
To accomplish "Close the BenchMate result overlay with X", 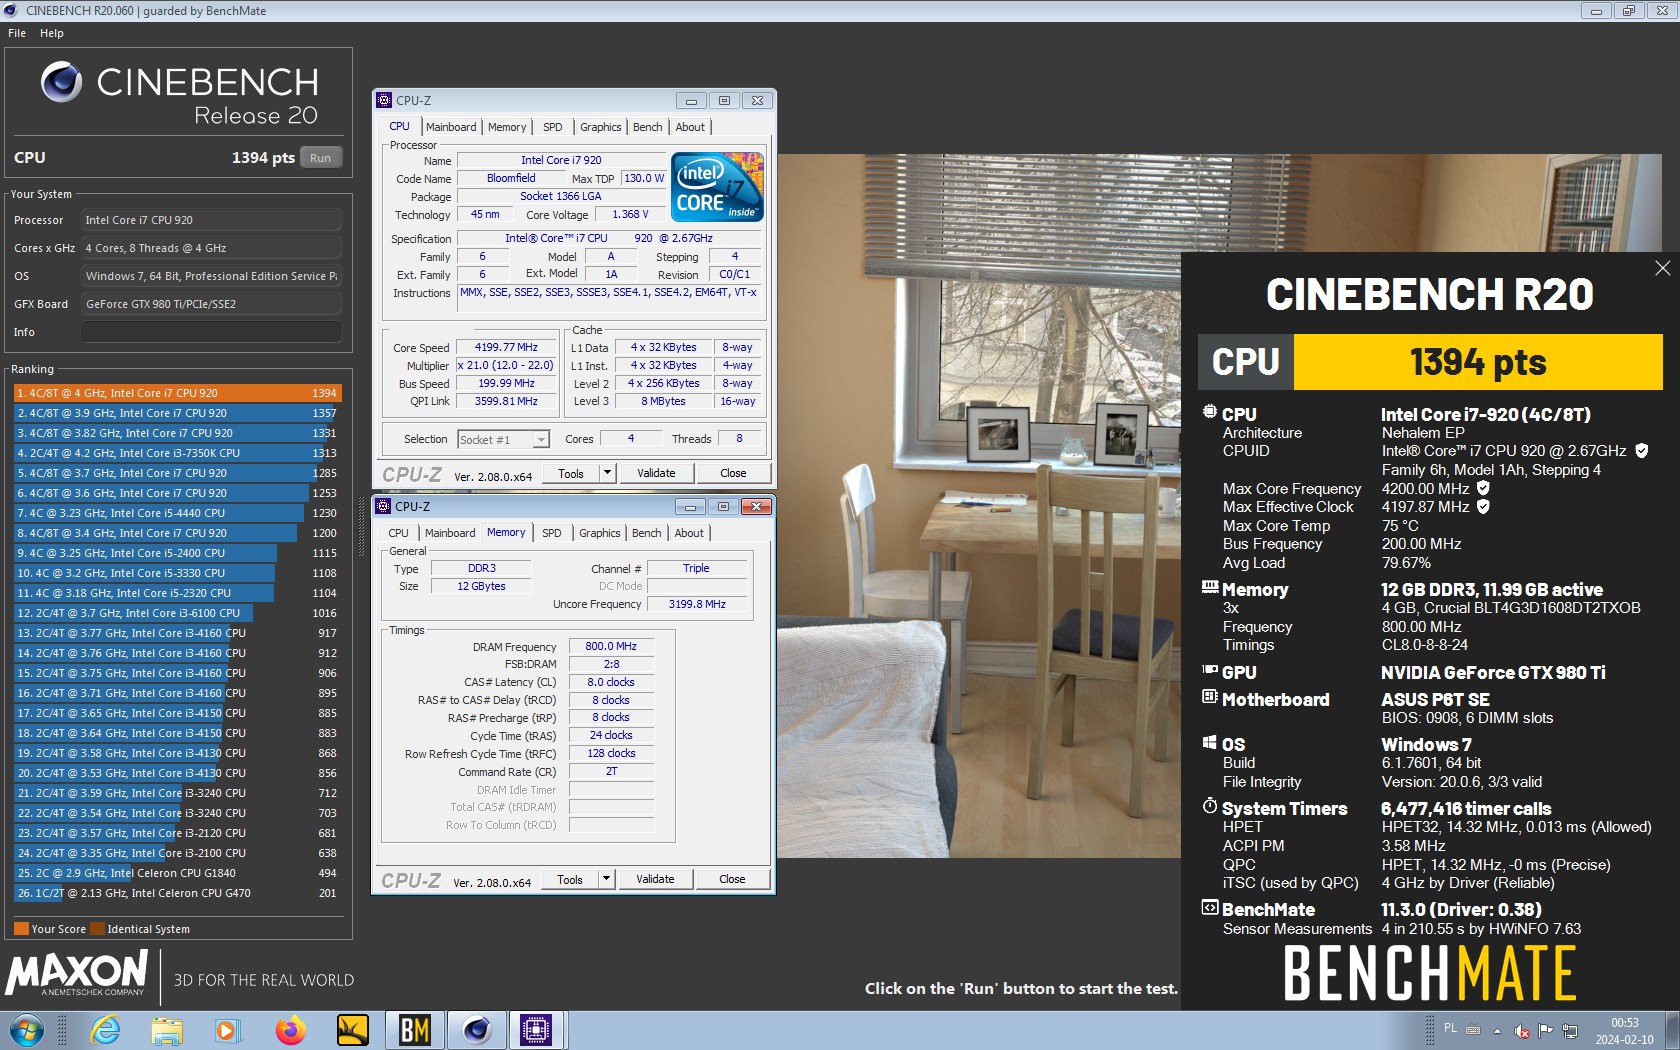I will 1662,268.
